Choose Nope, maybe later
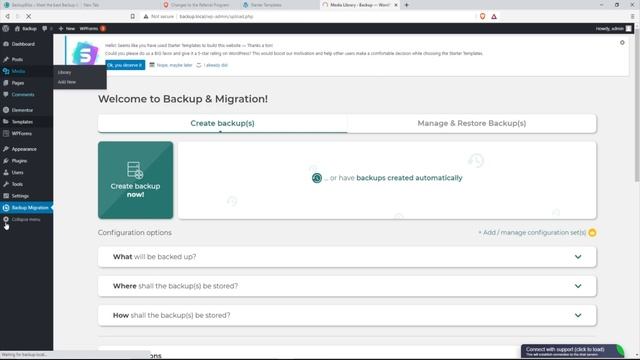 tap(171, 65)
